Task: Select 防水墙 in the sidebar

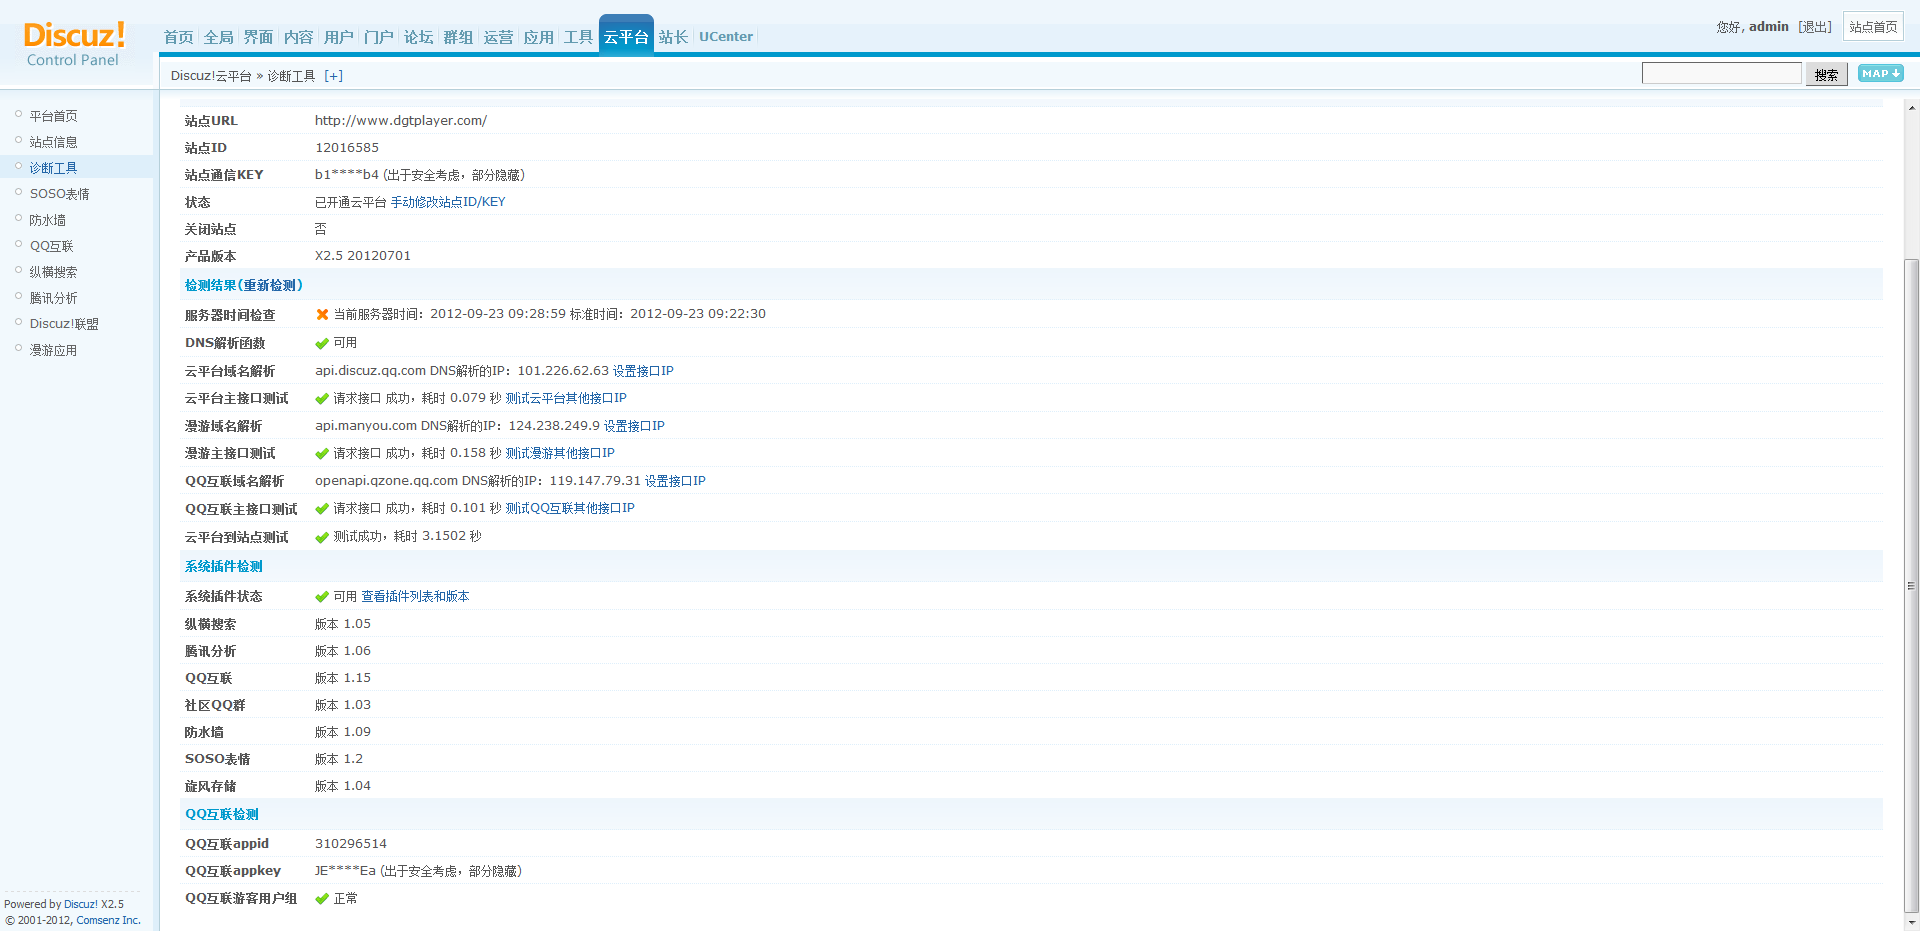Action: pos(47,220)
